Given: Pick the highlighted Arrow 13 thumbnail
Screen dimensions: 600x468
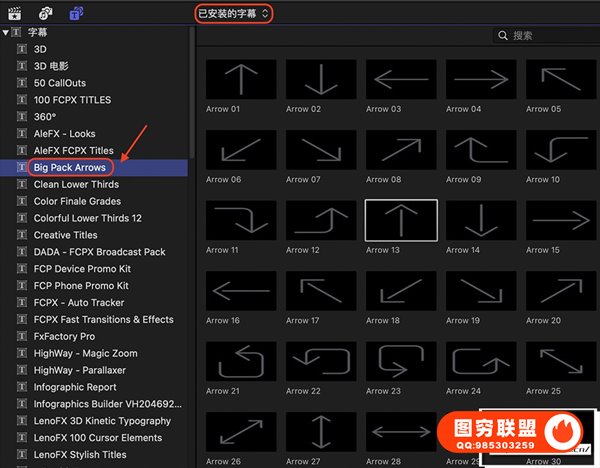Looking at the screenshot, I should (401, 219).
